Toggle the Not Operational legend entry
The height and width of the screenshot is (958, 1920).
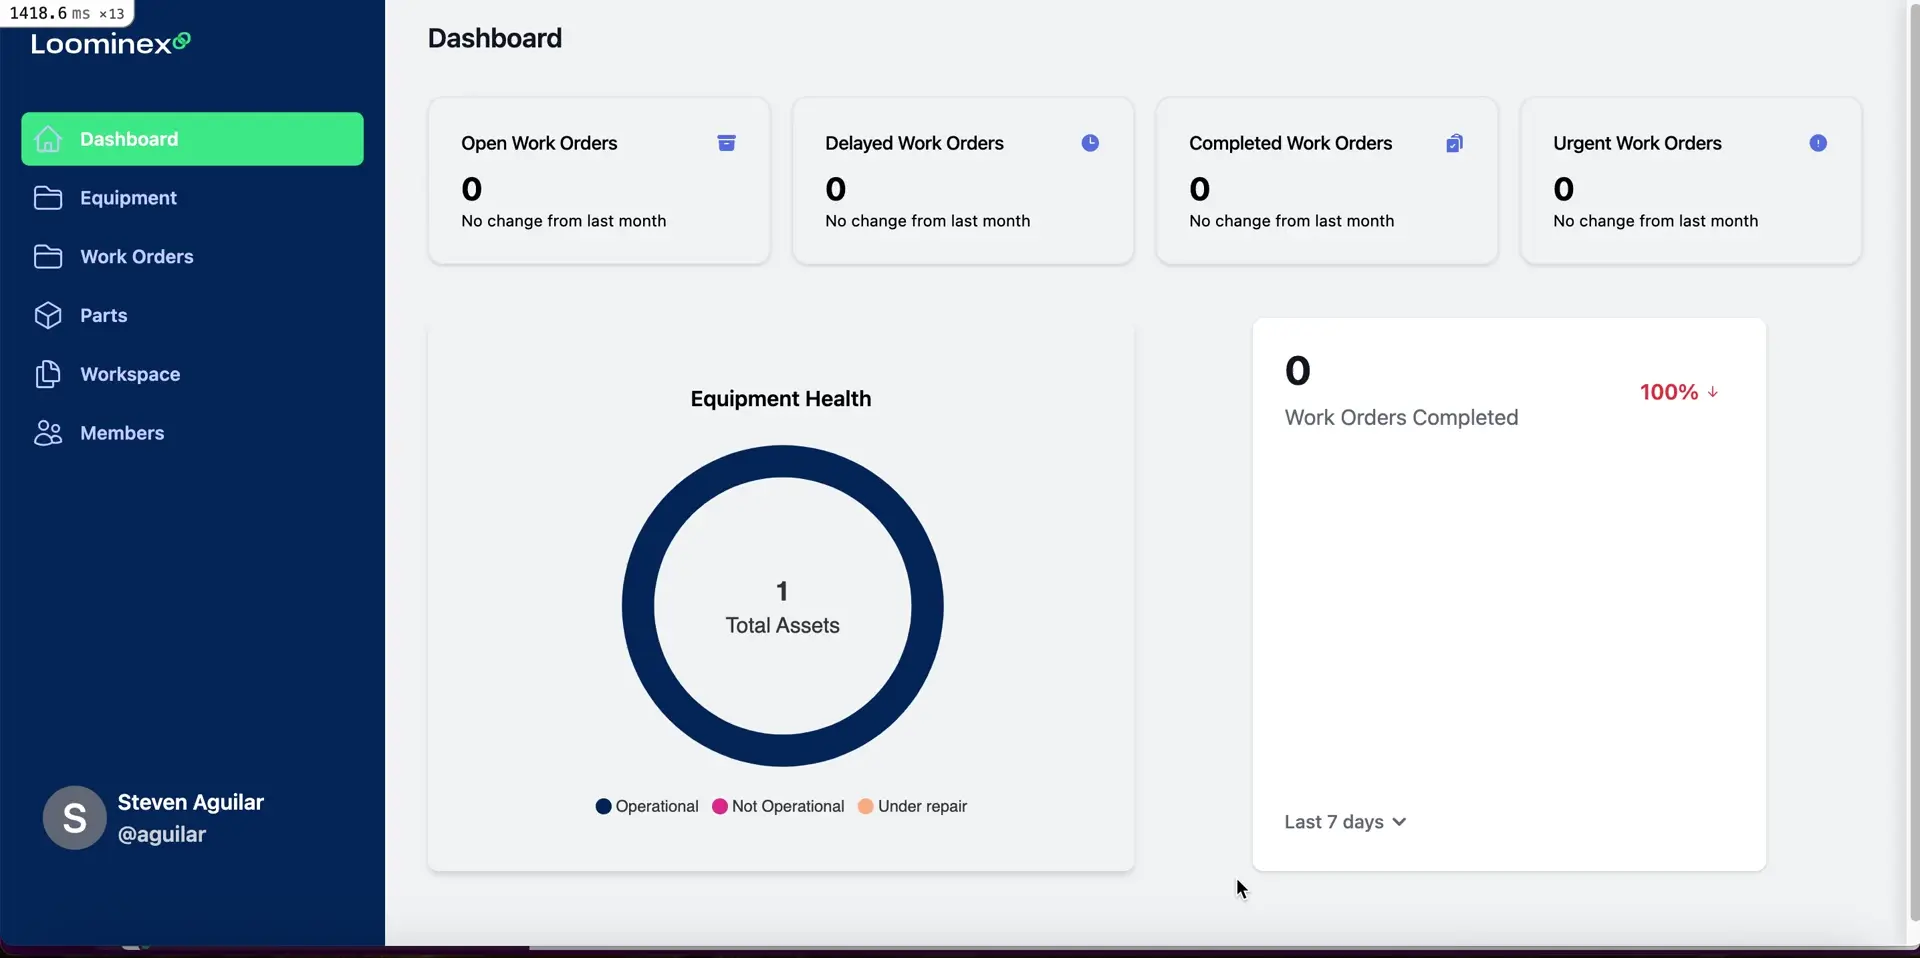(776, 806)
